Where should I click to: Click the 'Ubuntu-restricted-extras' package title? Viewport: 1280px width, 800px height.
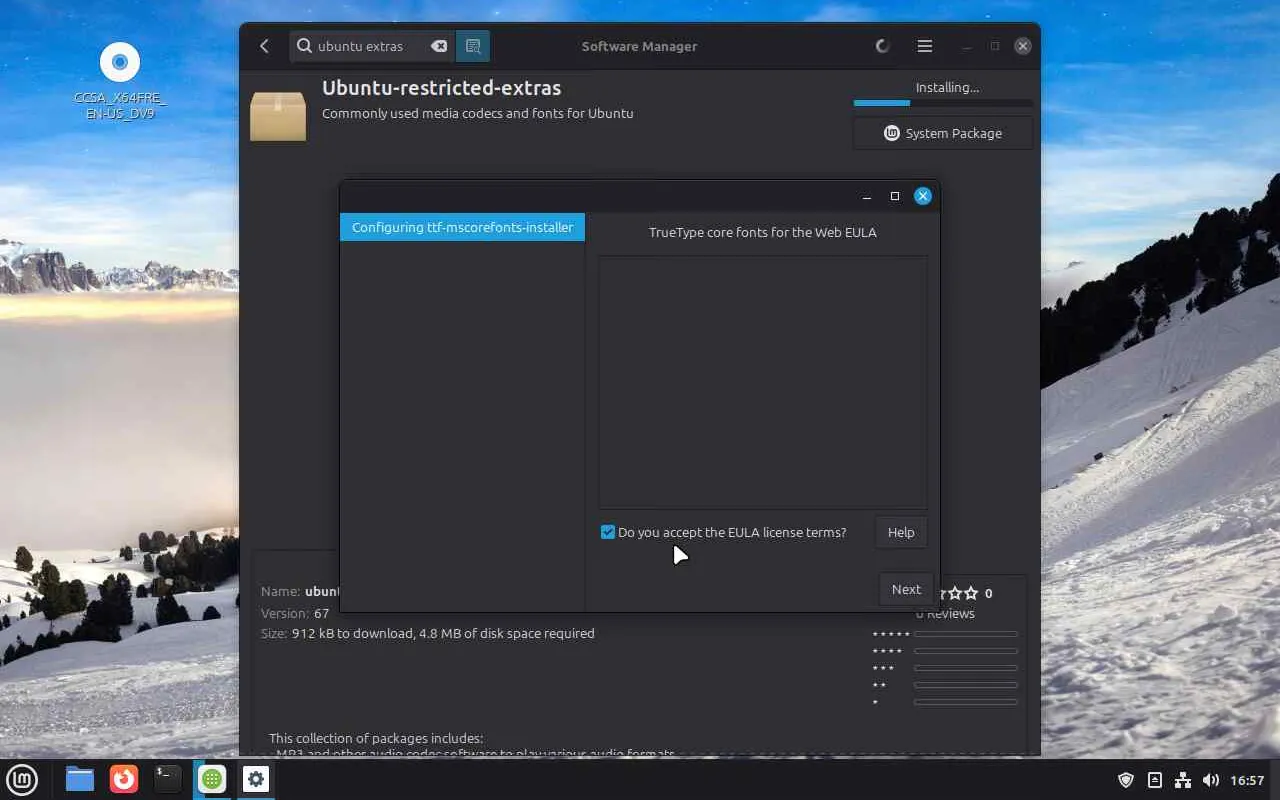pos(441,88)
